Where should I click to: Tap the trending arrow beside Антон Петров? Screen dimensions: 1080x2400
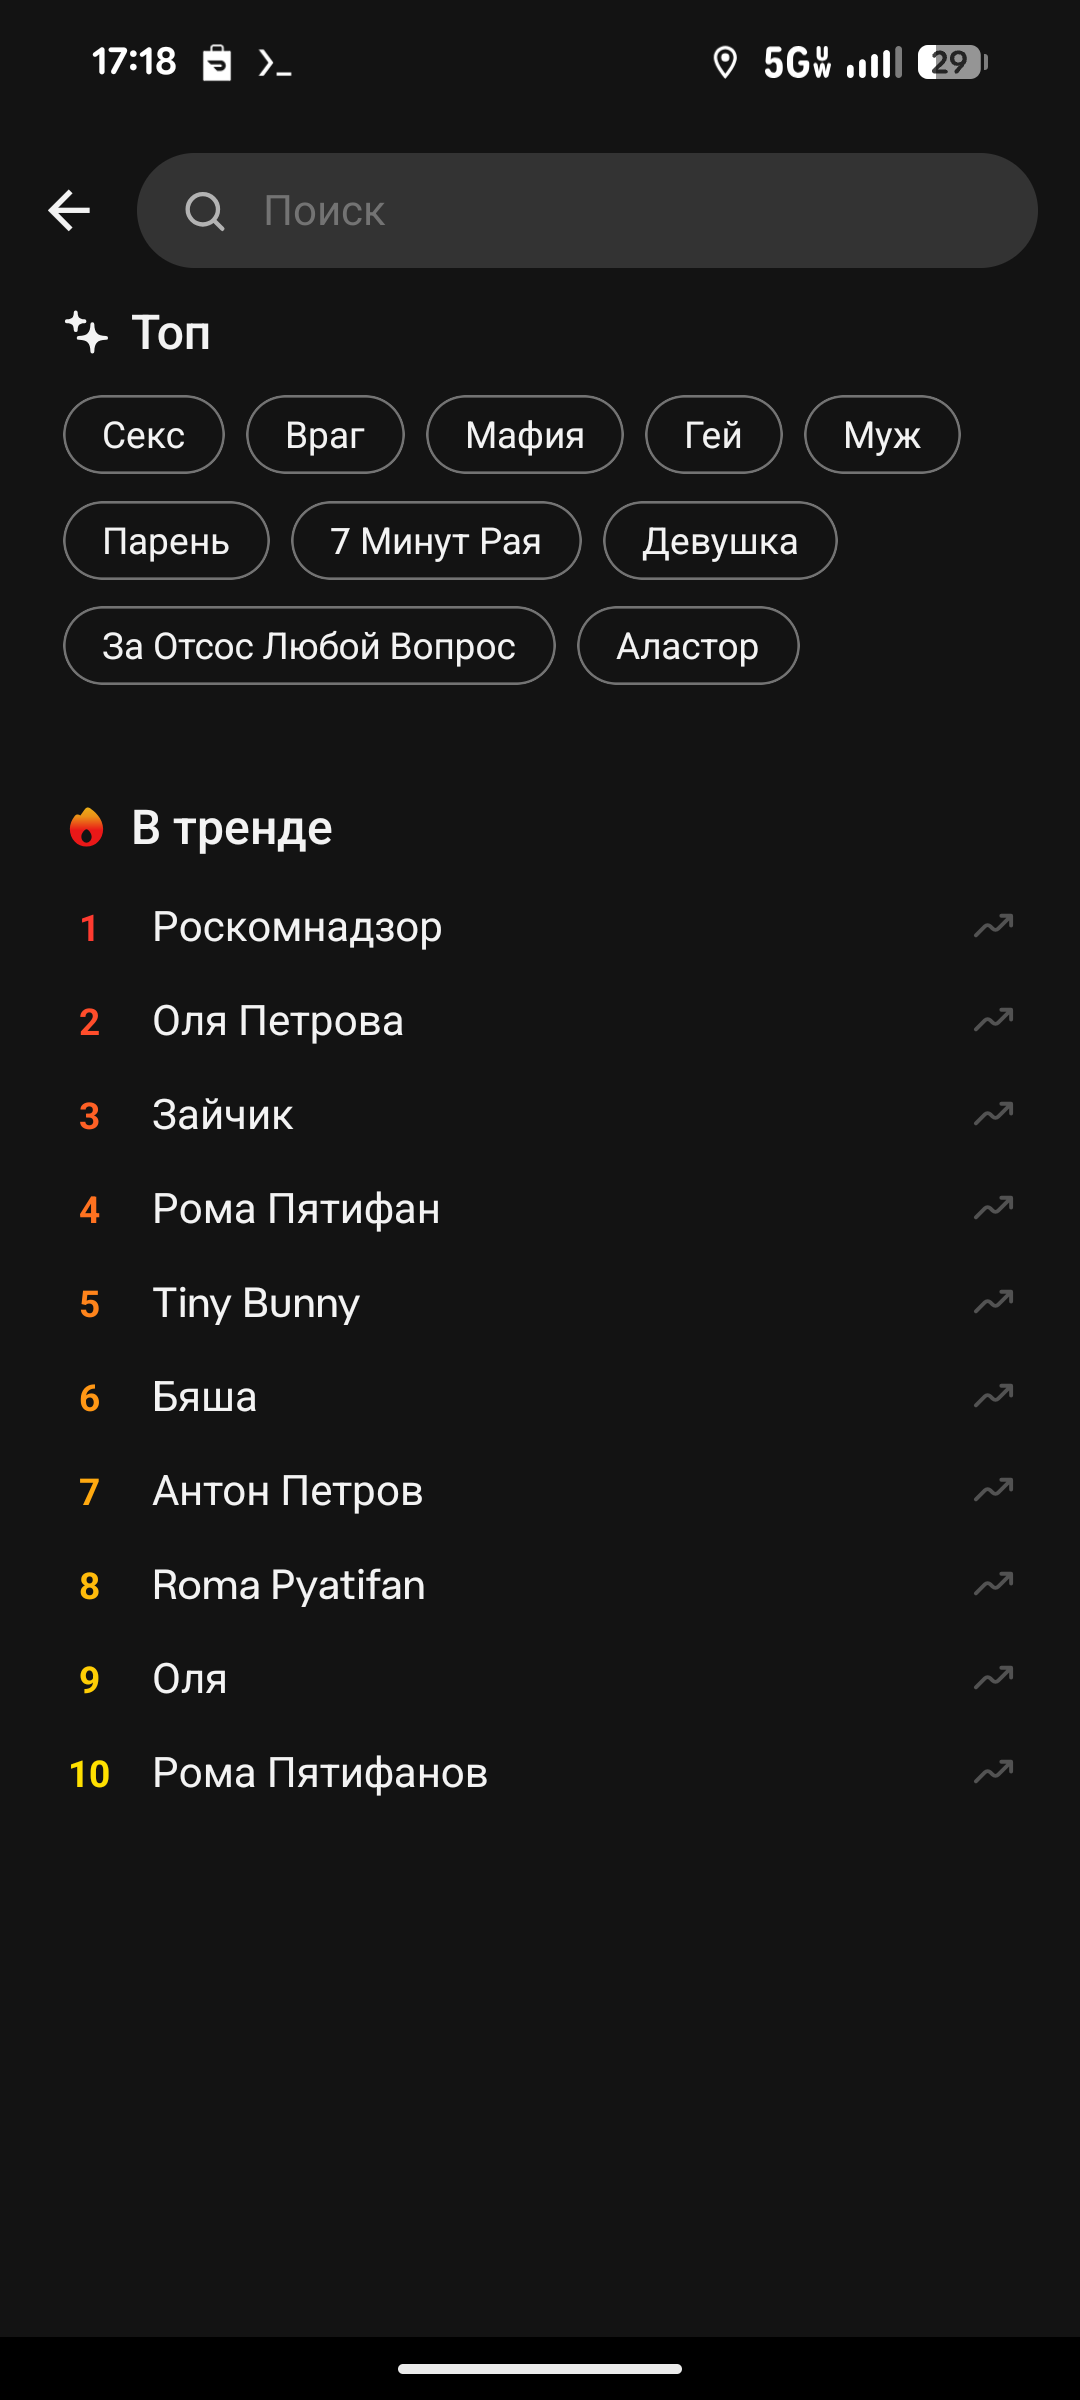(x=993, y=1490)
